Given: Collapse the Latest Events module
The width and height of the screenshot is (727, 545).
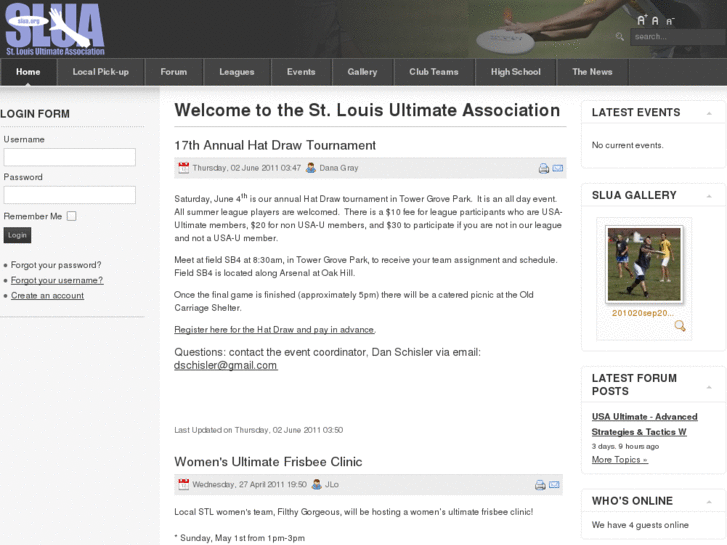Looking at the screenshot, I should (709, 113).
